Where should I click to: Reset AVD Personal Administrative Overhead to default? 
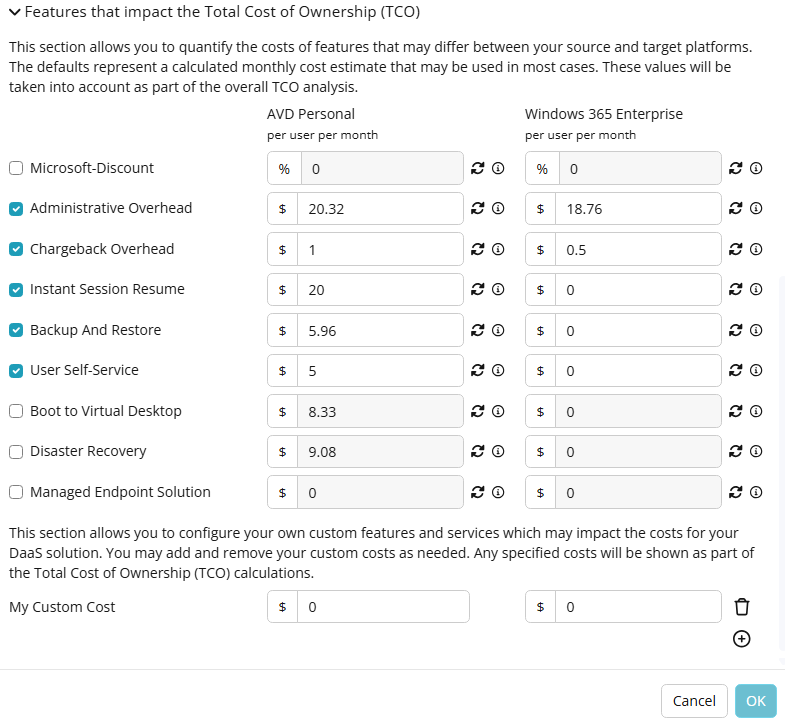coord(478,208)
